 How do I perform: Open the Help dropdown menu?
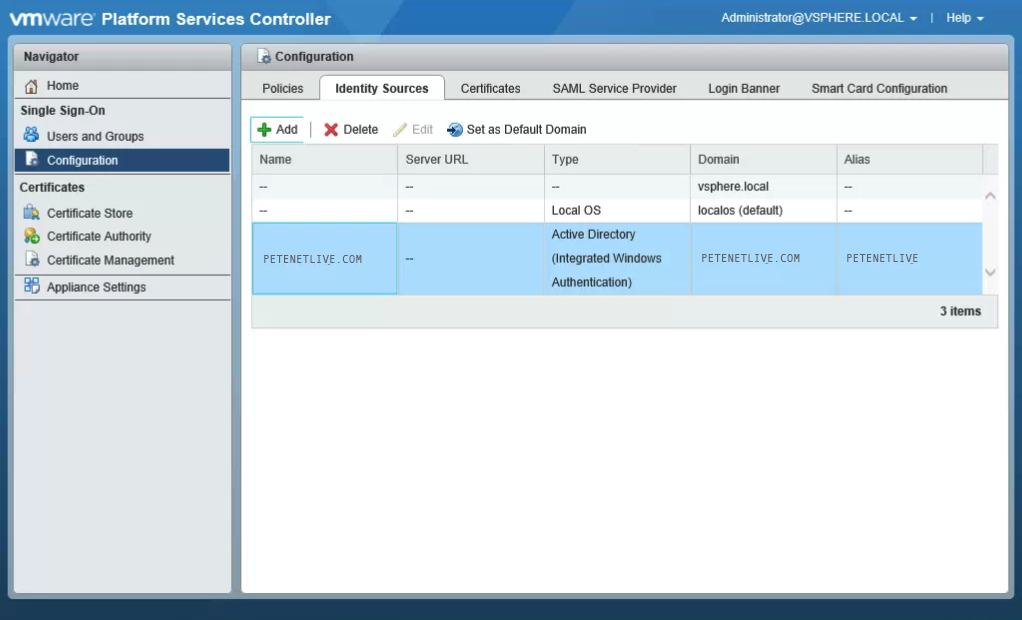tap(965, 18)
